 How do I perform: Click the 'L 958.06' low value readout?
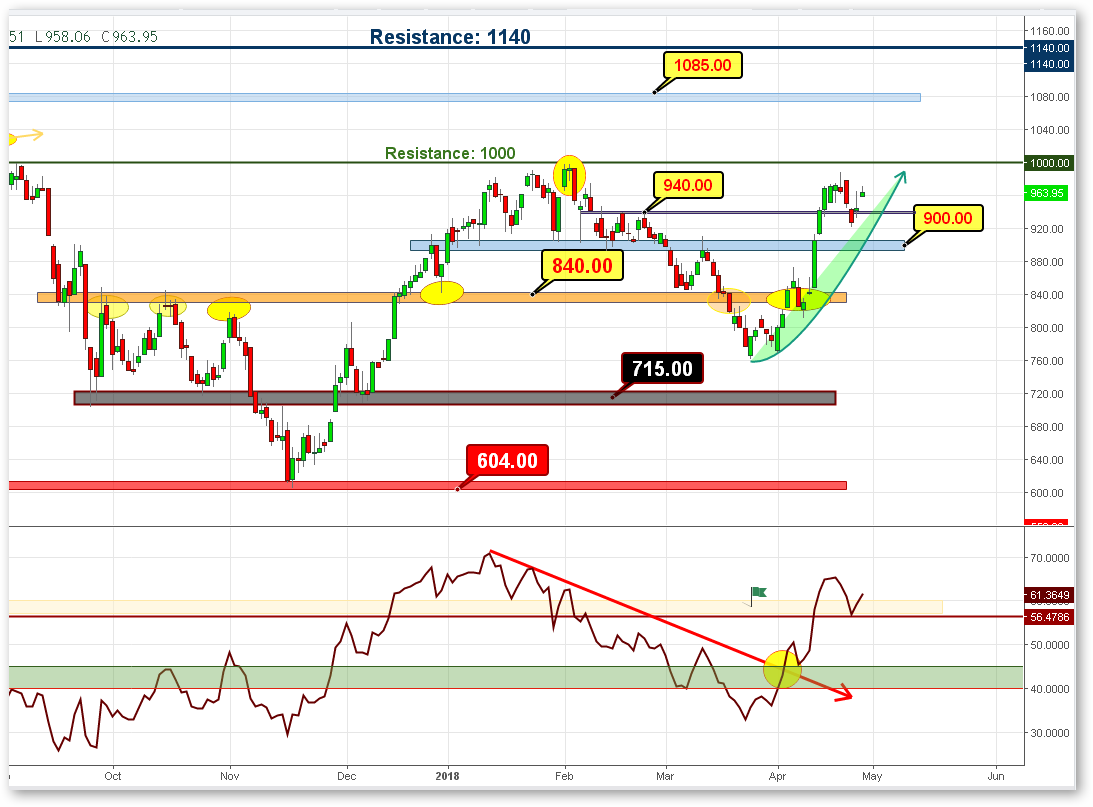click(x=63, y=37)
